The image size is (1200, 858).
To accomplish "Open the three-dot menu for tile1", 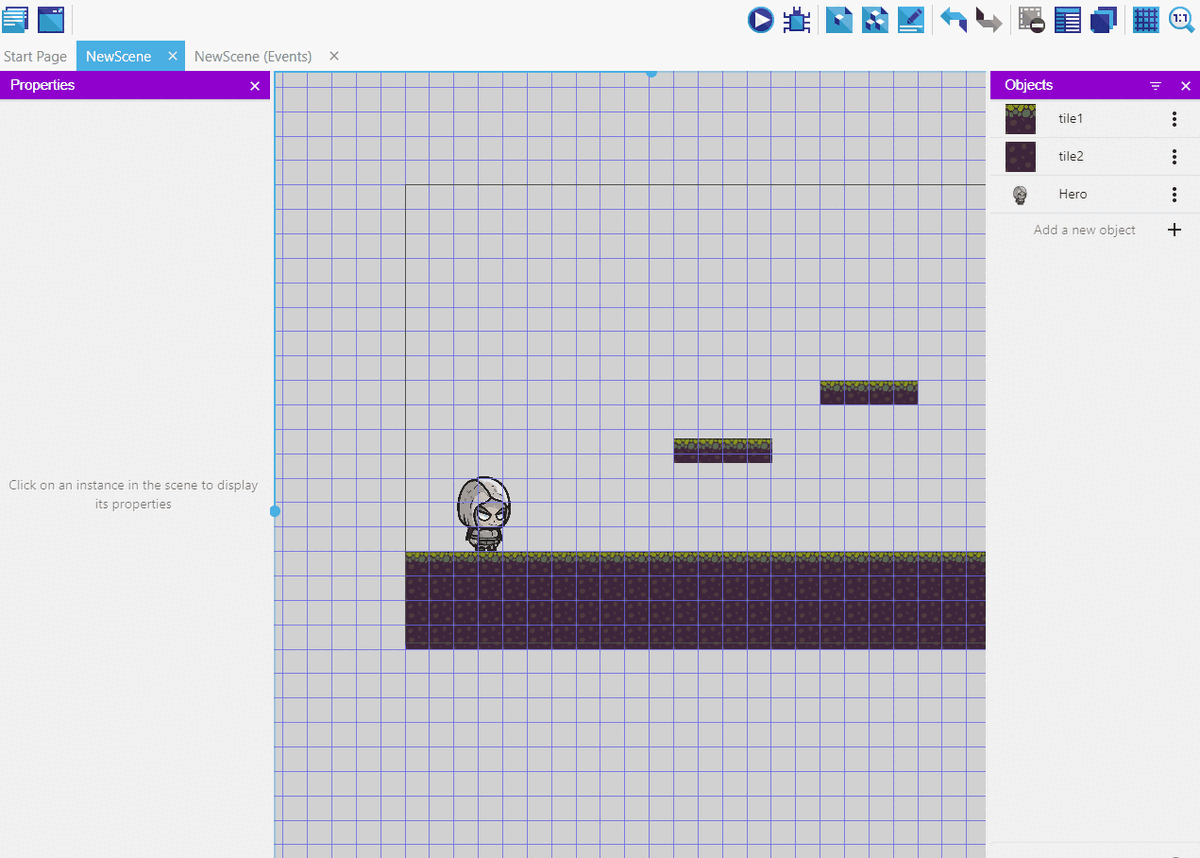I will click(x=1174, y=119).
